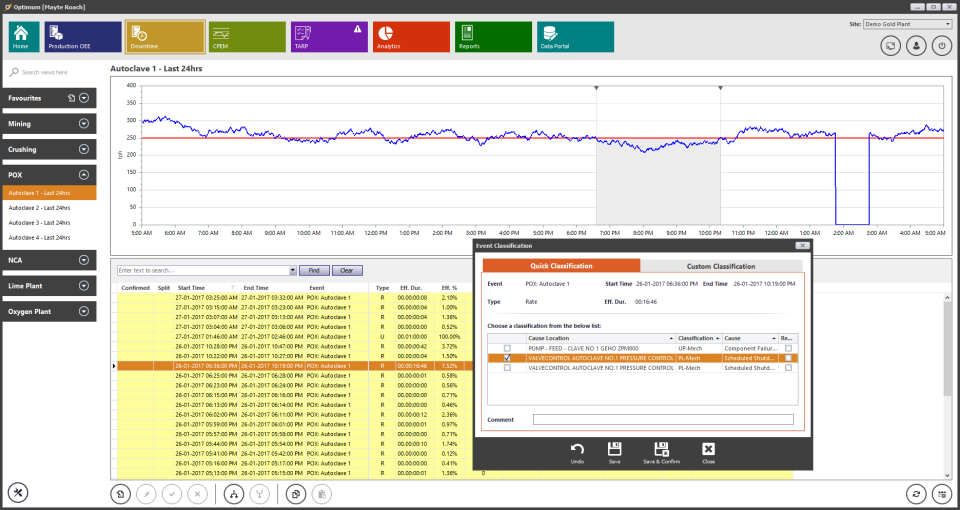Open the Downtime module tile
The width and height of the screenshot is (960, 510).
tap(165, 37)
